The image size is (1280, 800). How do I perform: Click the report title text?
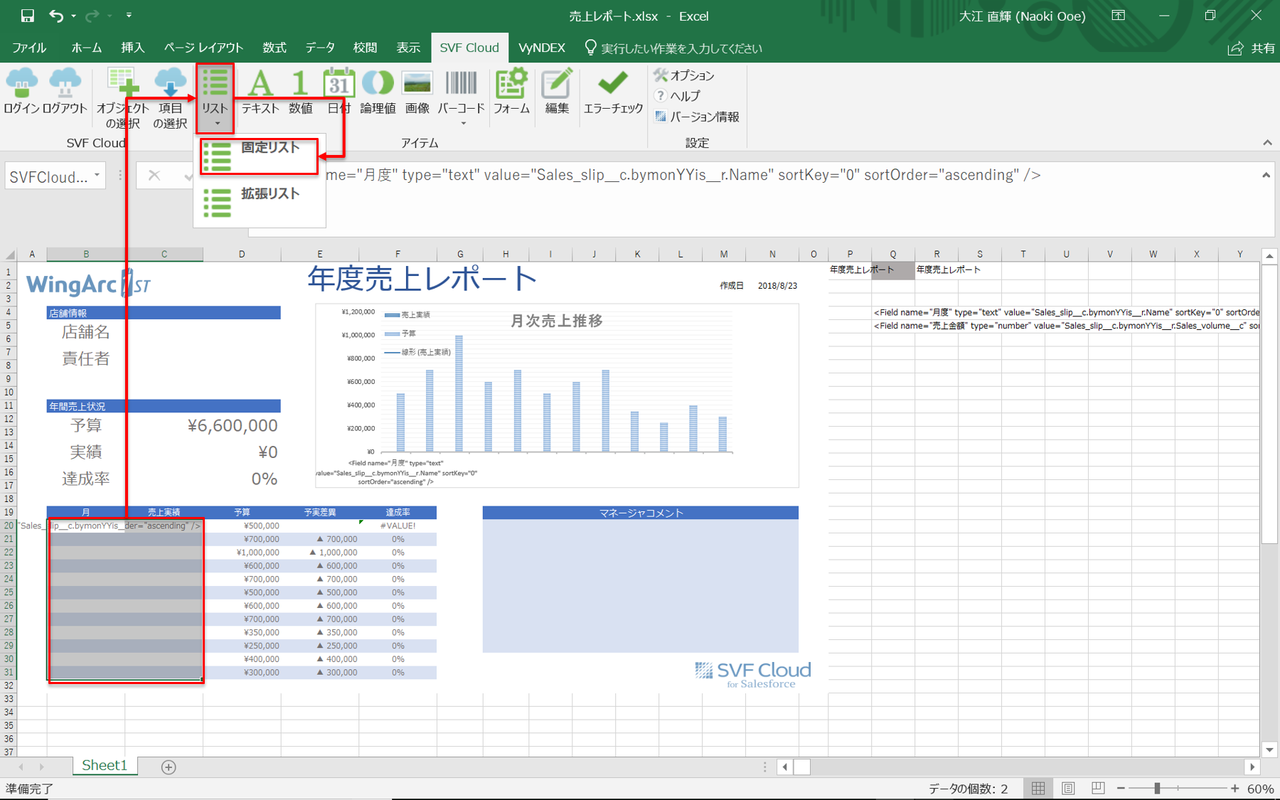pos(422,279)
